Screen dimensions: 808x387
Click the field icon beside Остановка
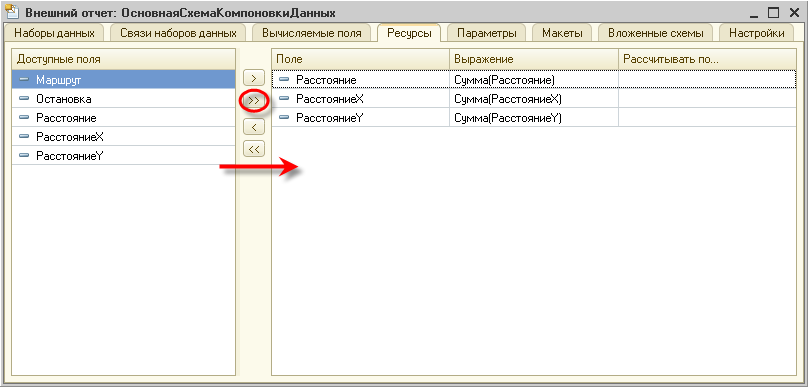pyautogui.click(x=24, y=98)
